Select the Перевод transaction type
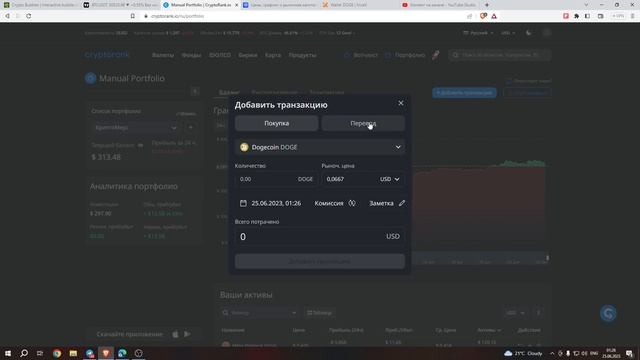Screen dimensions: 640x360 [363, 123]
